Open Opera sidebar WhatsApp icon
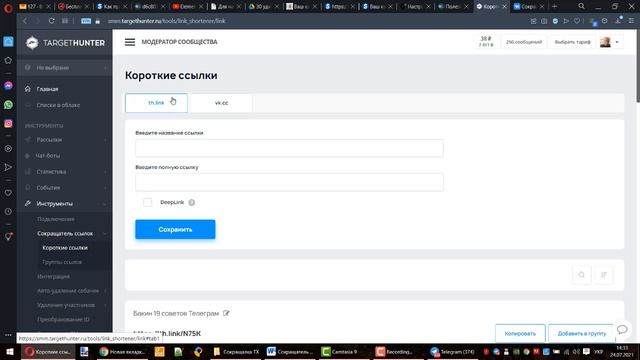 [x=8, y=105]
